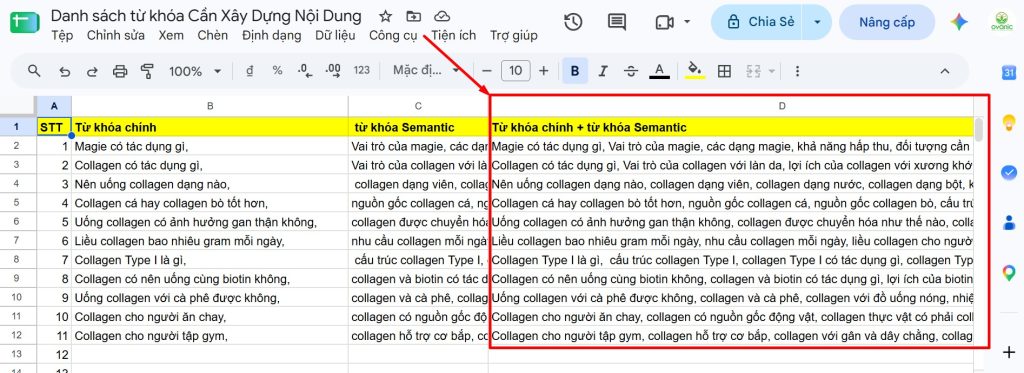Screen dimensions: 1024x373
Task: Increase the font size plus button
Action: point(543,71)
